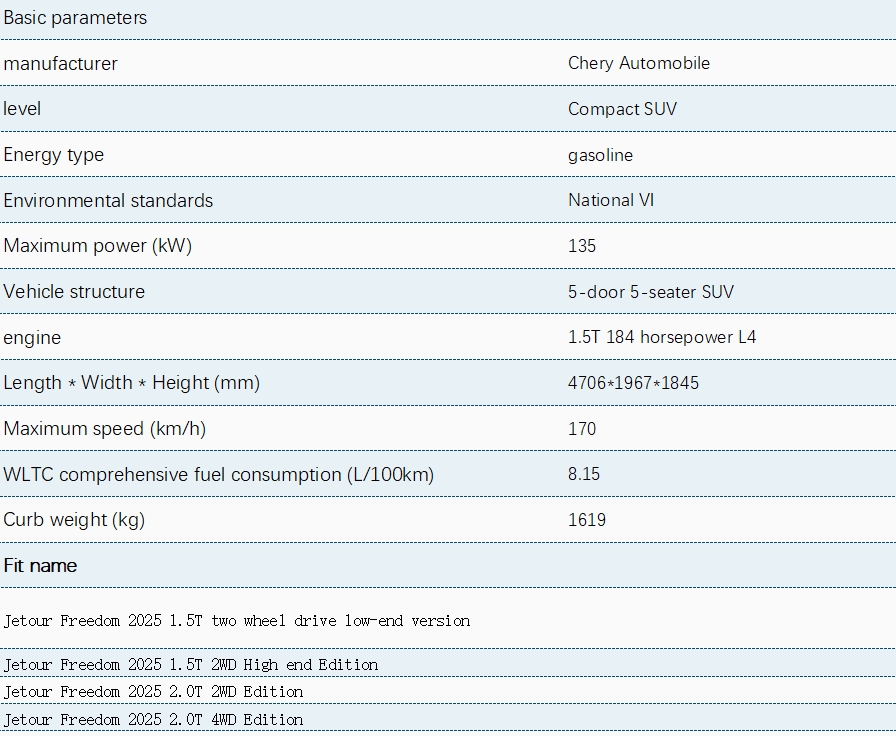Select the 'Maximum speed (km/h)' label
This screenshot has height=736, width=896.
(105, 429)
